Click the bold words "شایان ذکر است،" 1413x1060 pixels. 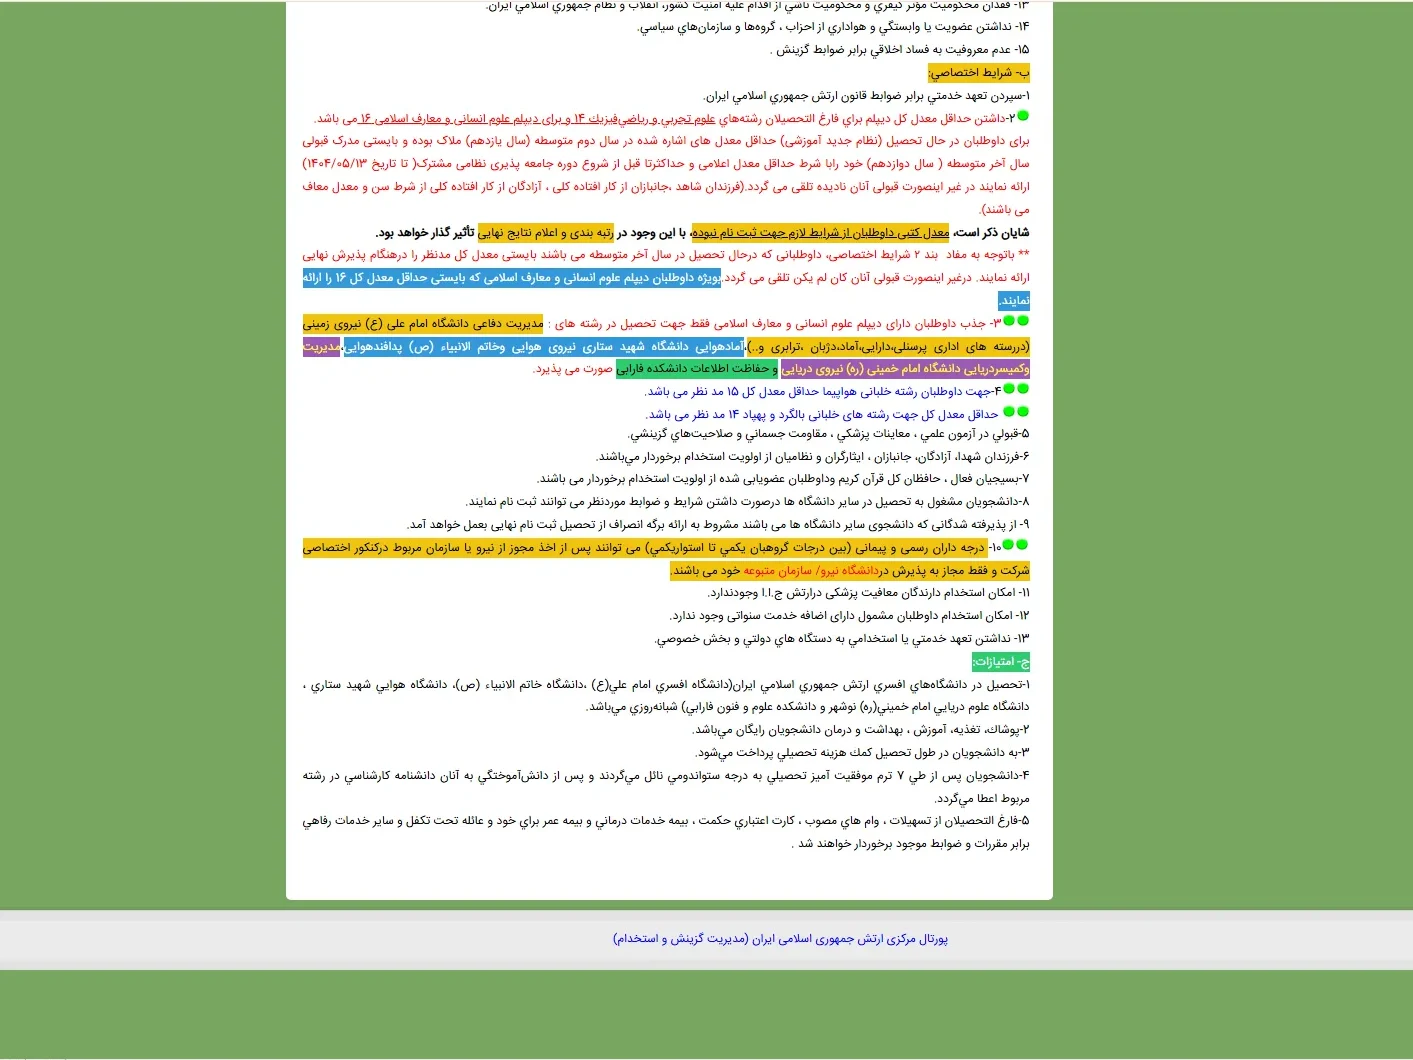pyautogui.click(x=991, y=233)
